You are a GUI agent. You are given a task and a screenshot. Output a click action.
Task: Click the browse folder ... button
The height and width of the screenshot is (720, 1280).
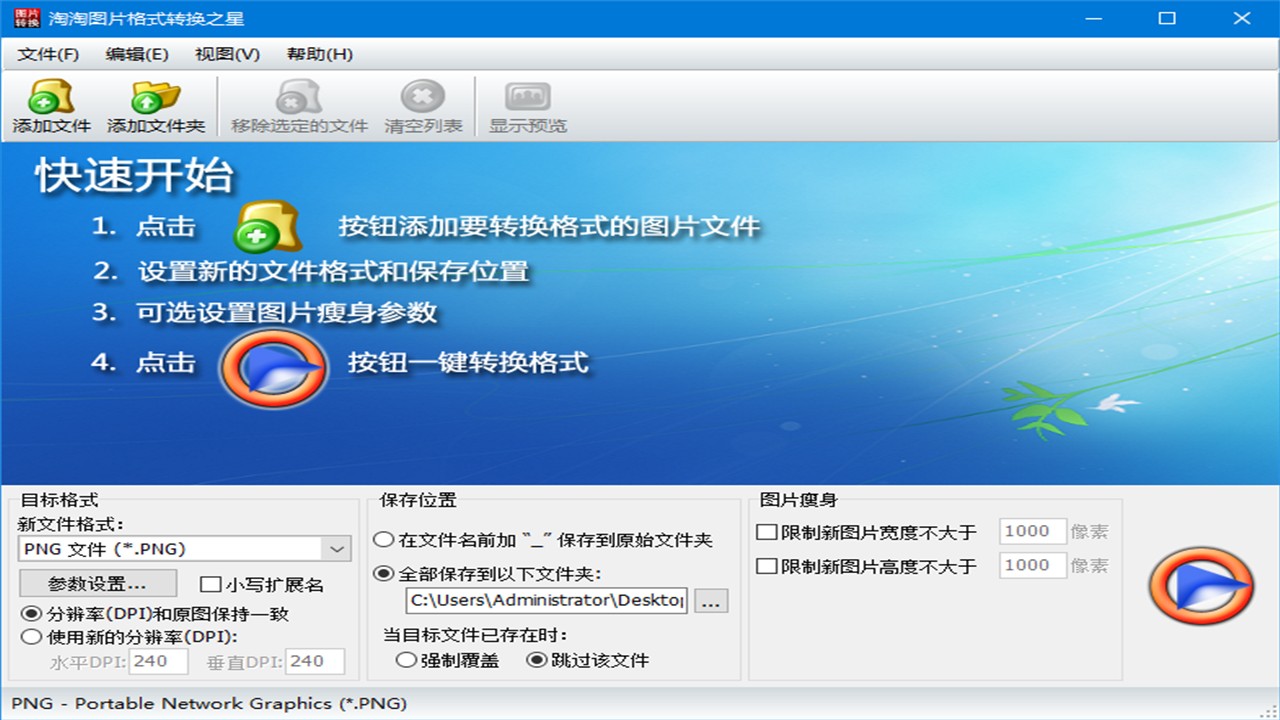click(x=711, y=601)
